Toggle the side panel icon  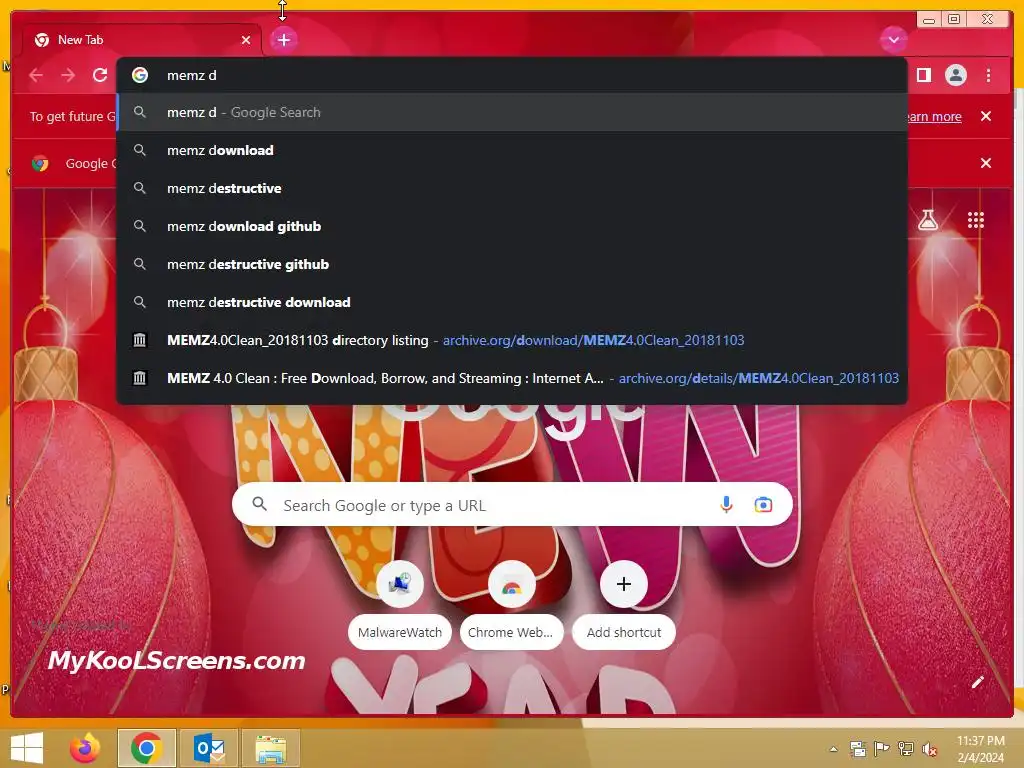tap(923, 75)
